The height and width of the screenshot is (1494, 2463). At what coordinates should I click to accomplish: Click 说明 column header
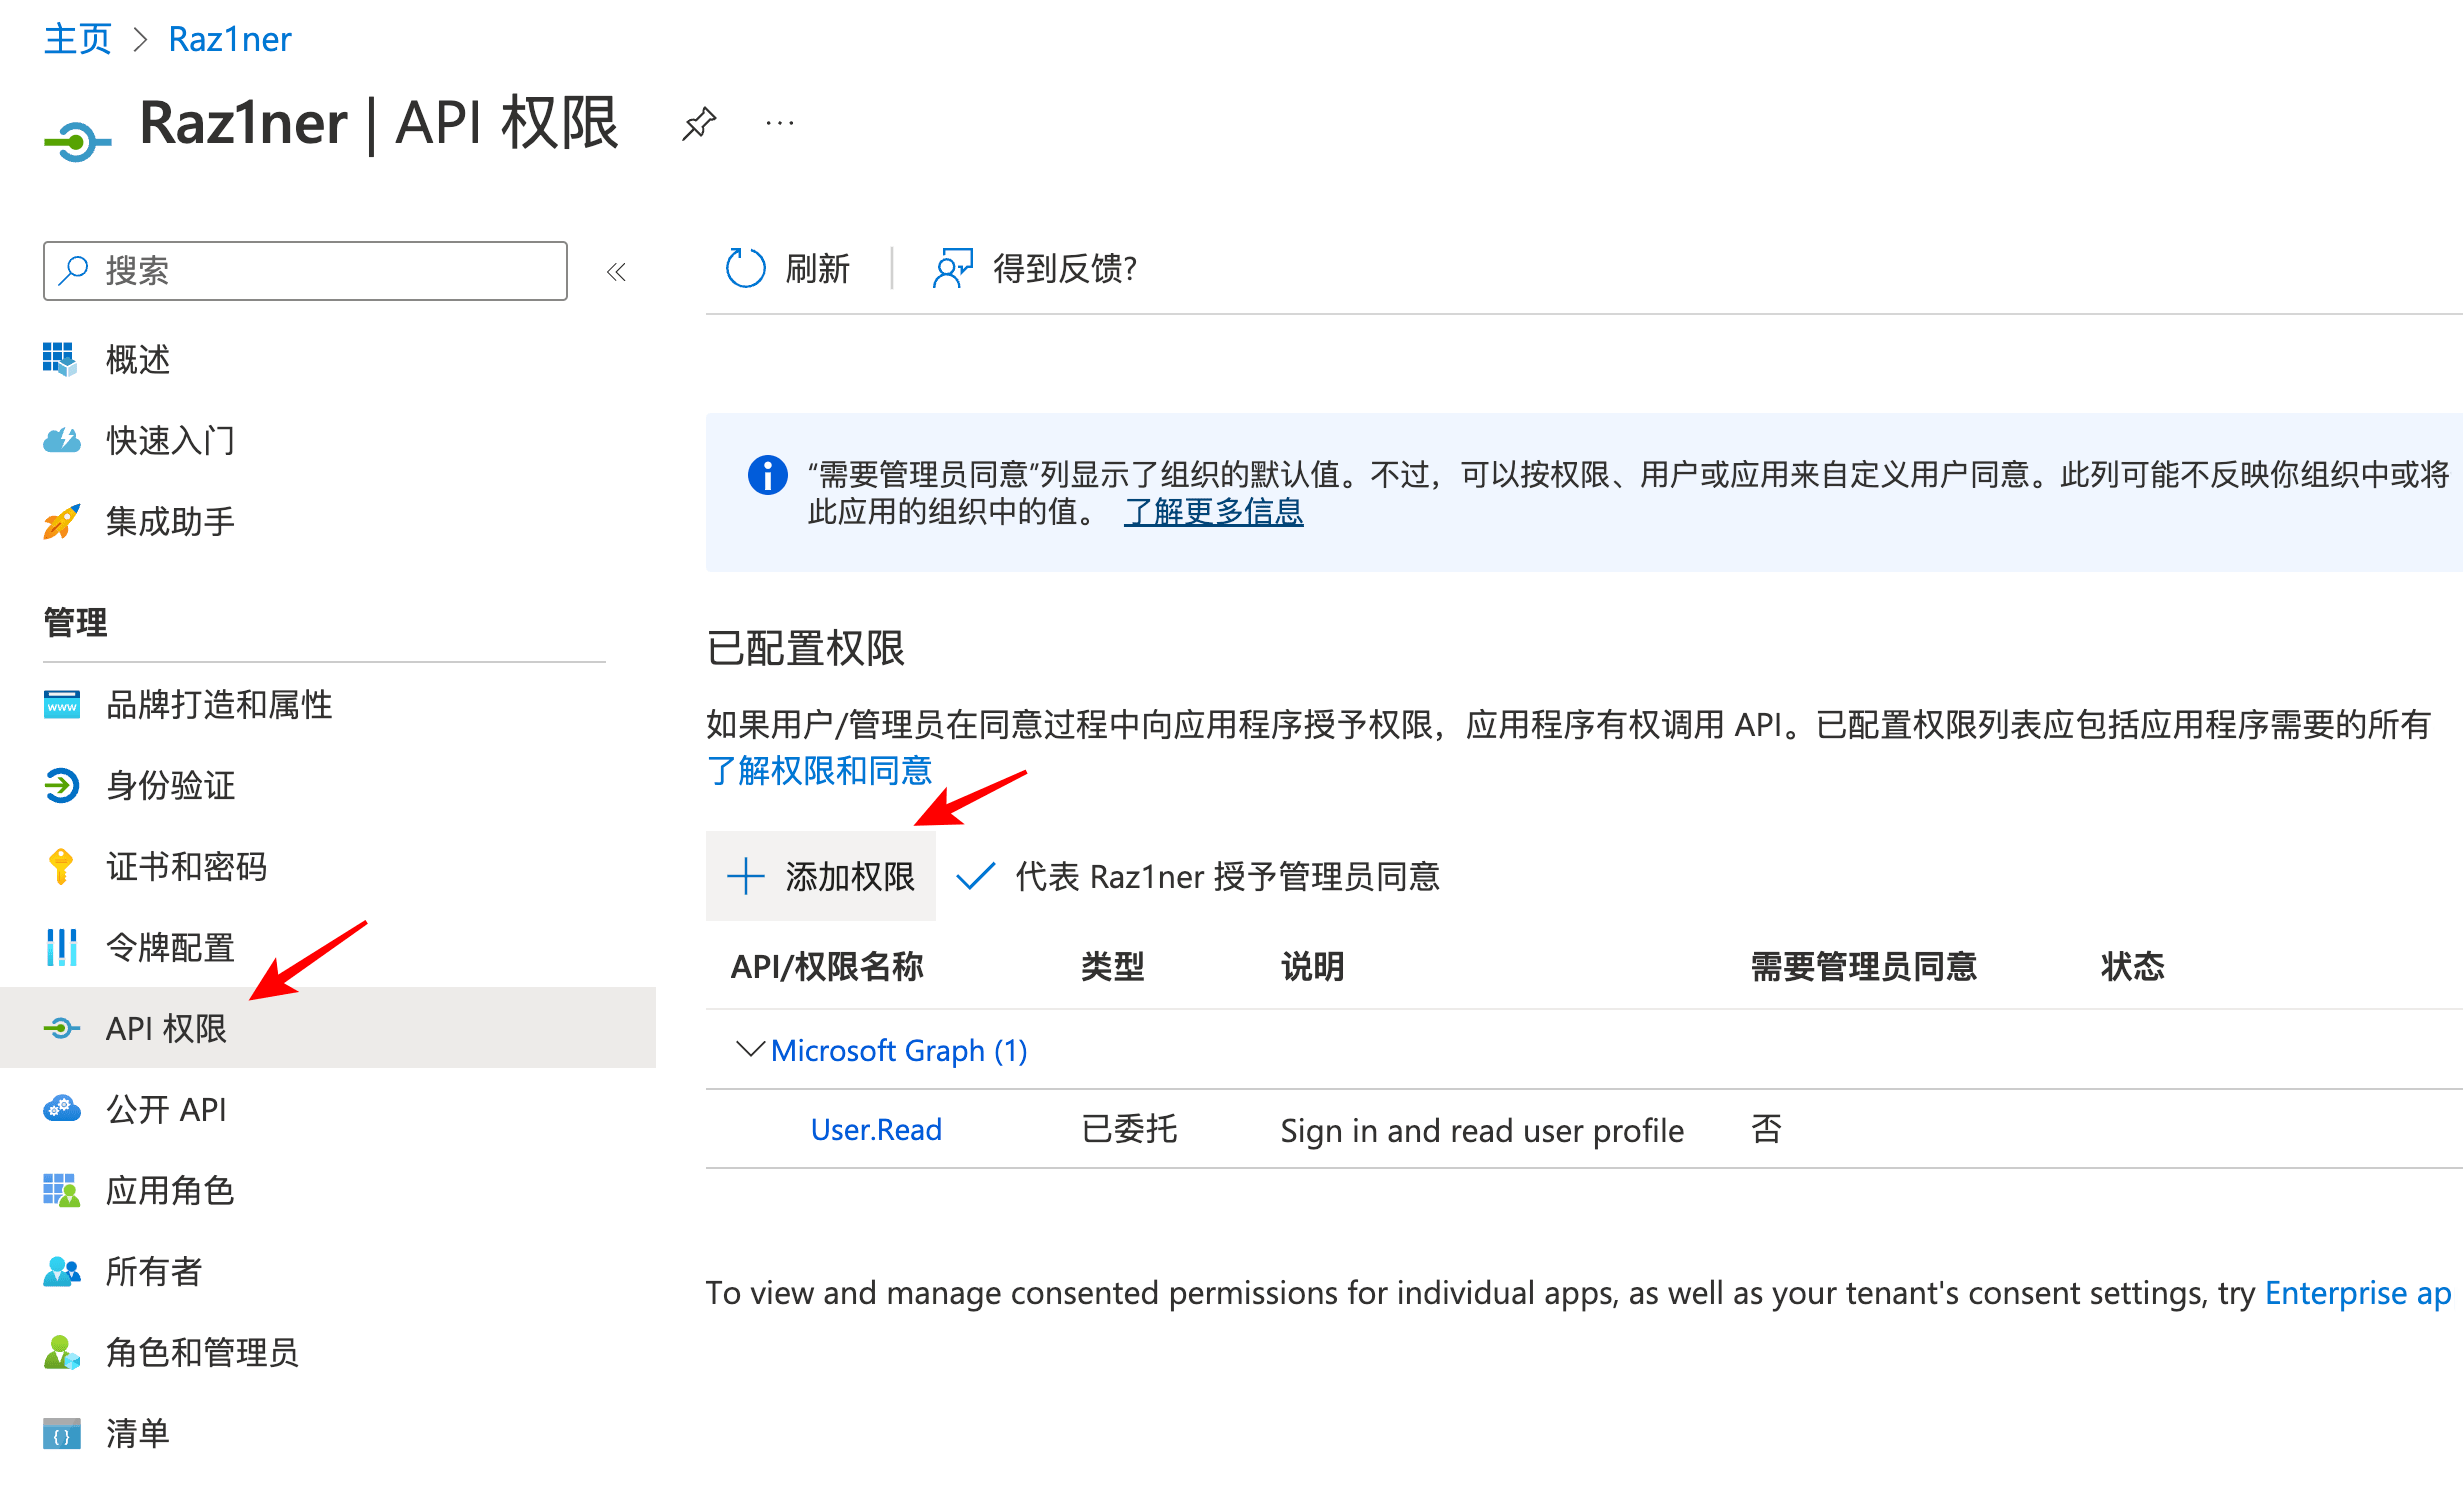pos(1312,966)
